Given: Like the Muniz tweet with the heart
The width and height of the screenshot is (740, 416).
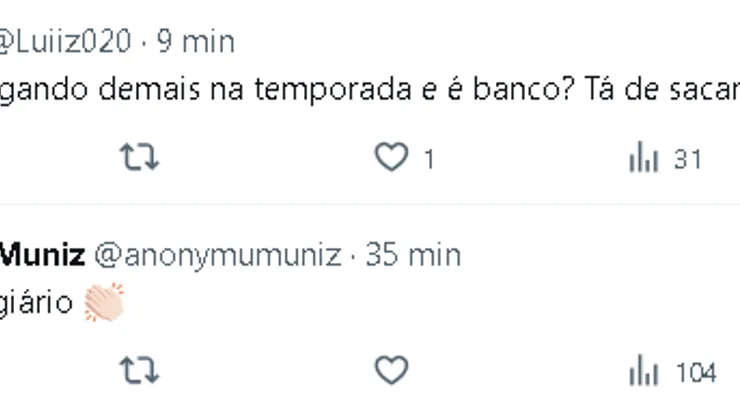Looking at the screenshot, I should 390,372.
